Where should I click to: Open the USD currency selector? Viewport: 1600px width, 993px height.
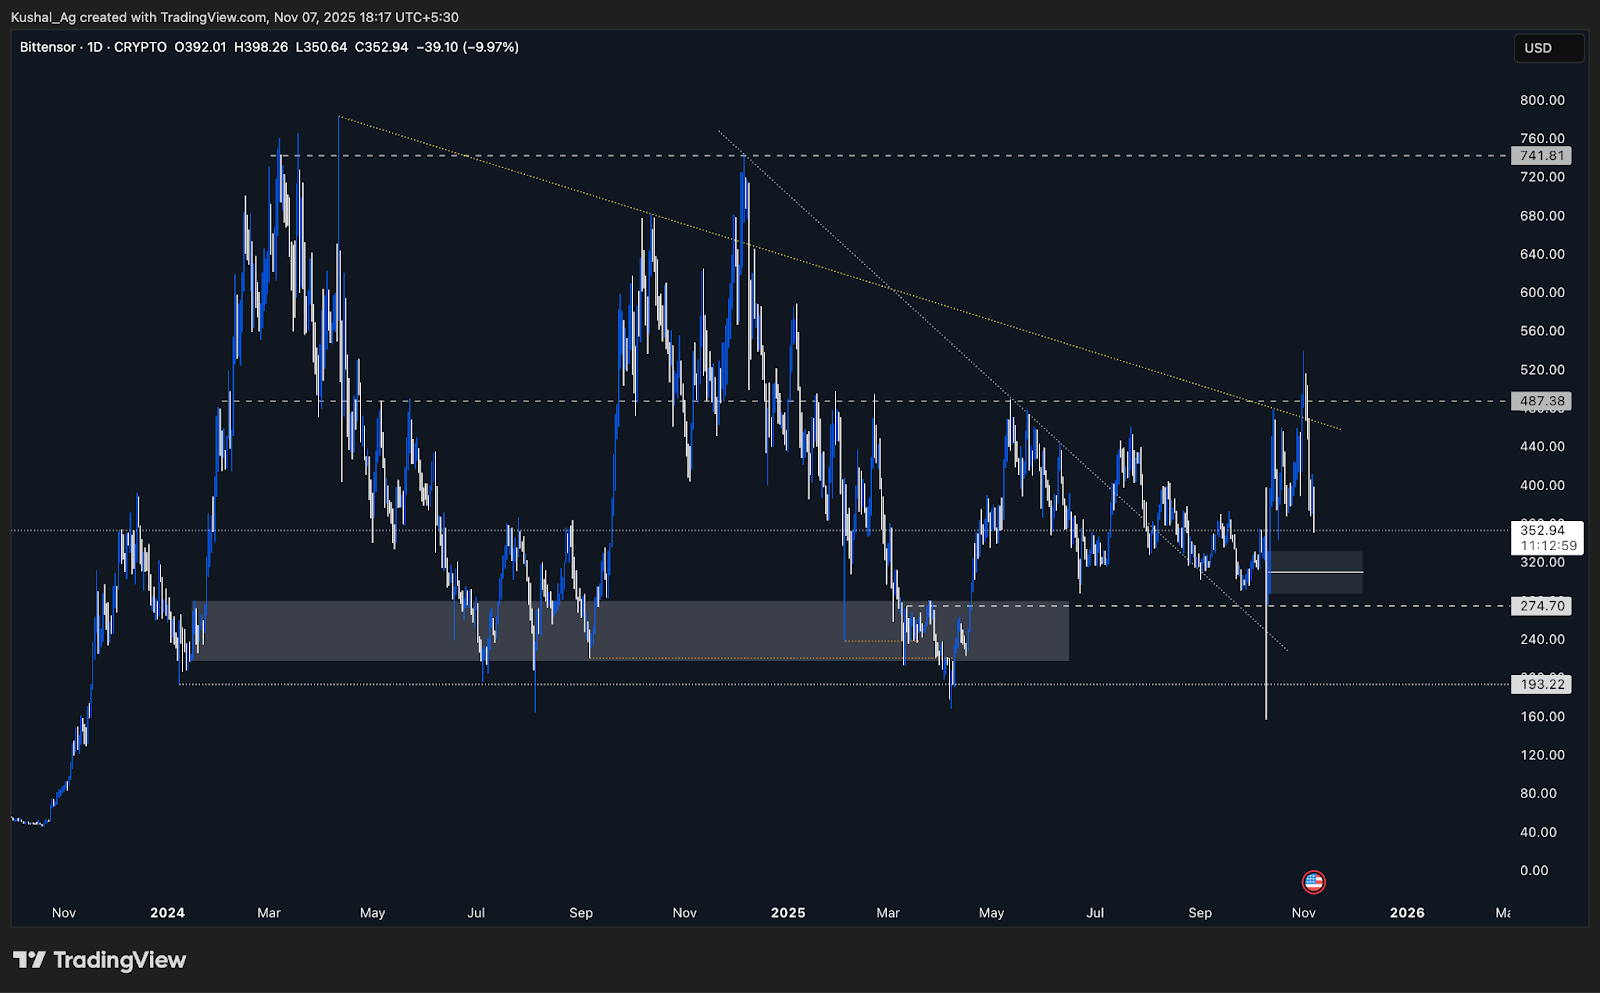tap(1548, 48)
